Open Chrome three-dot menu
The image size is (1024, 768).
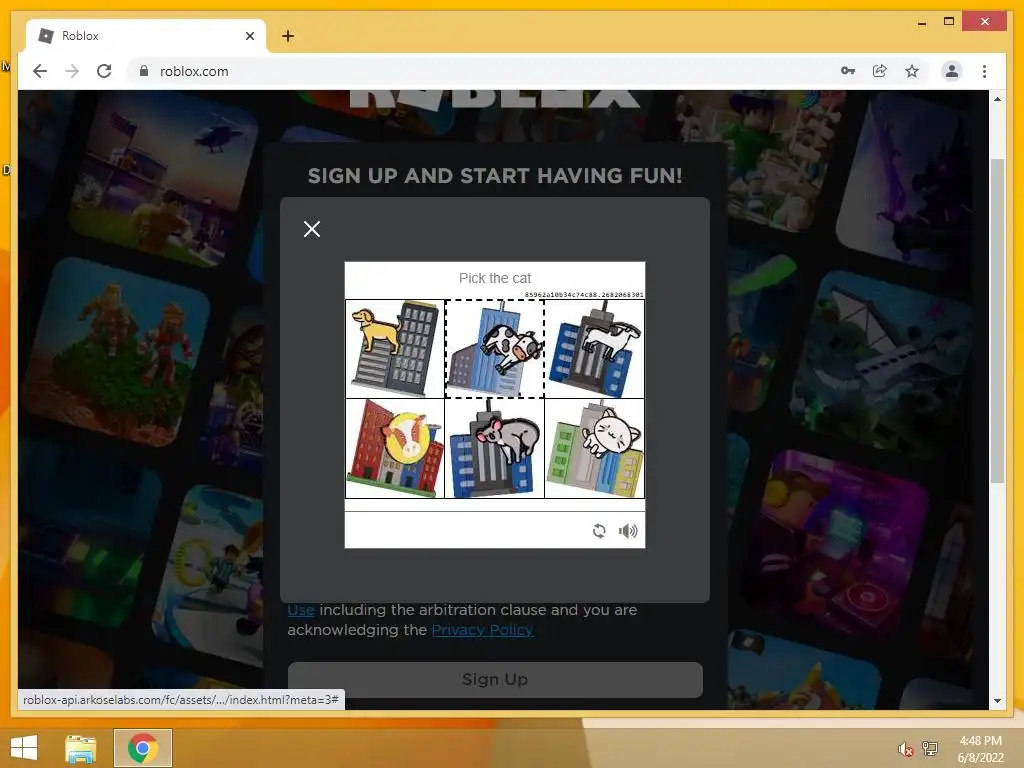coord(984,71)
